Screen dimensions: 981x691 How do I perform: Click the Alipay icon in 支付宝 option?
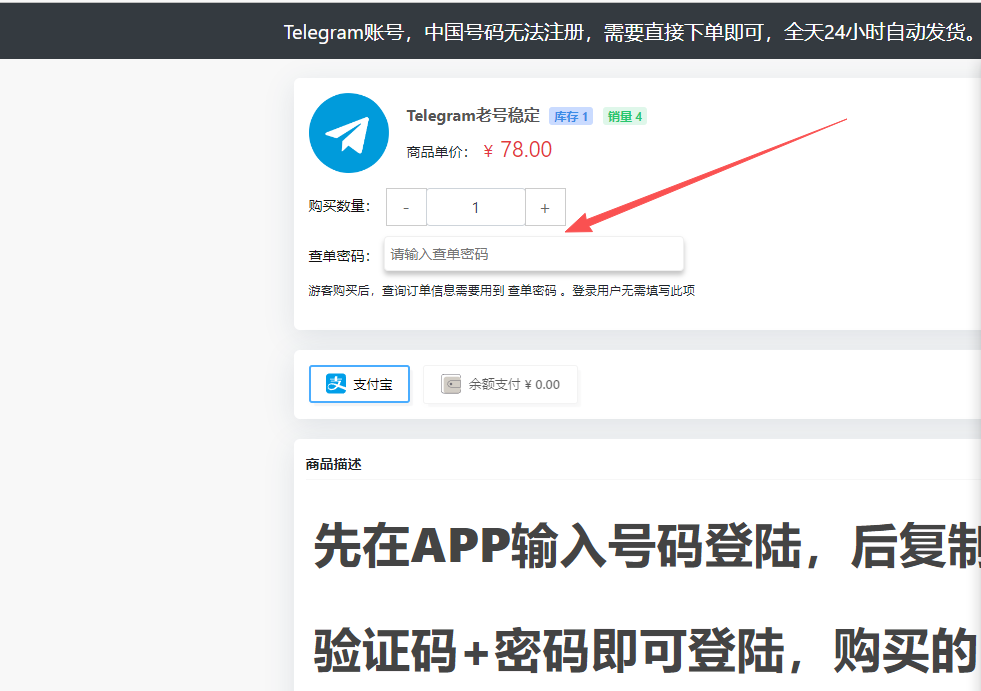[336, 384]
